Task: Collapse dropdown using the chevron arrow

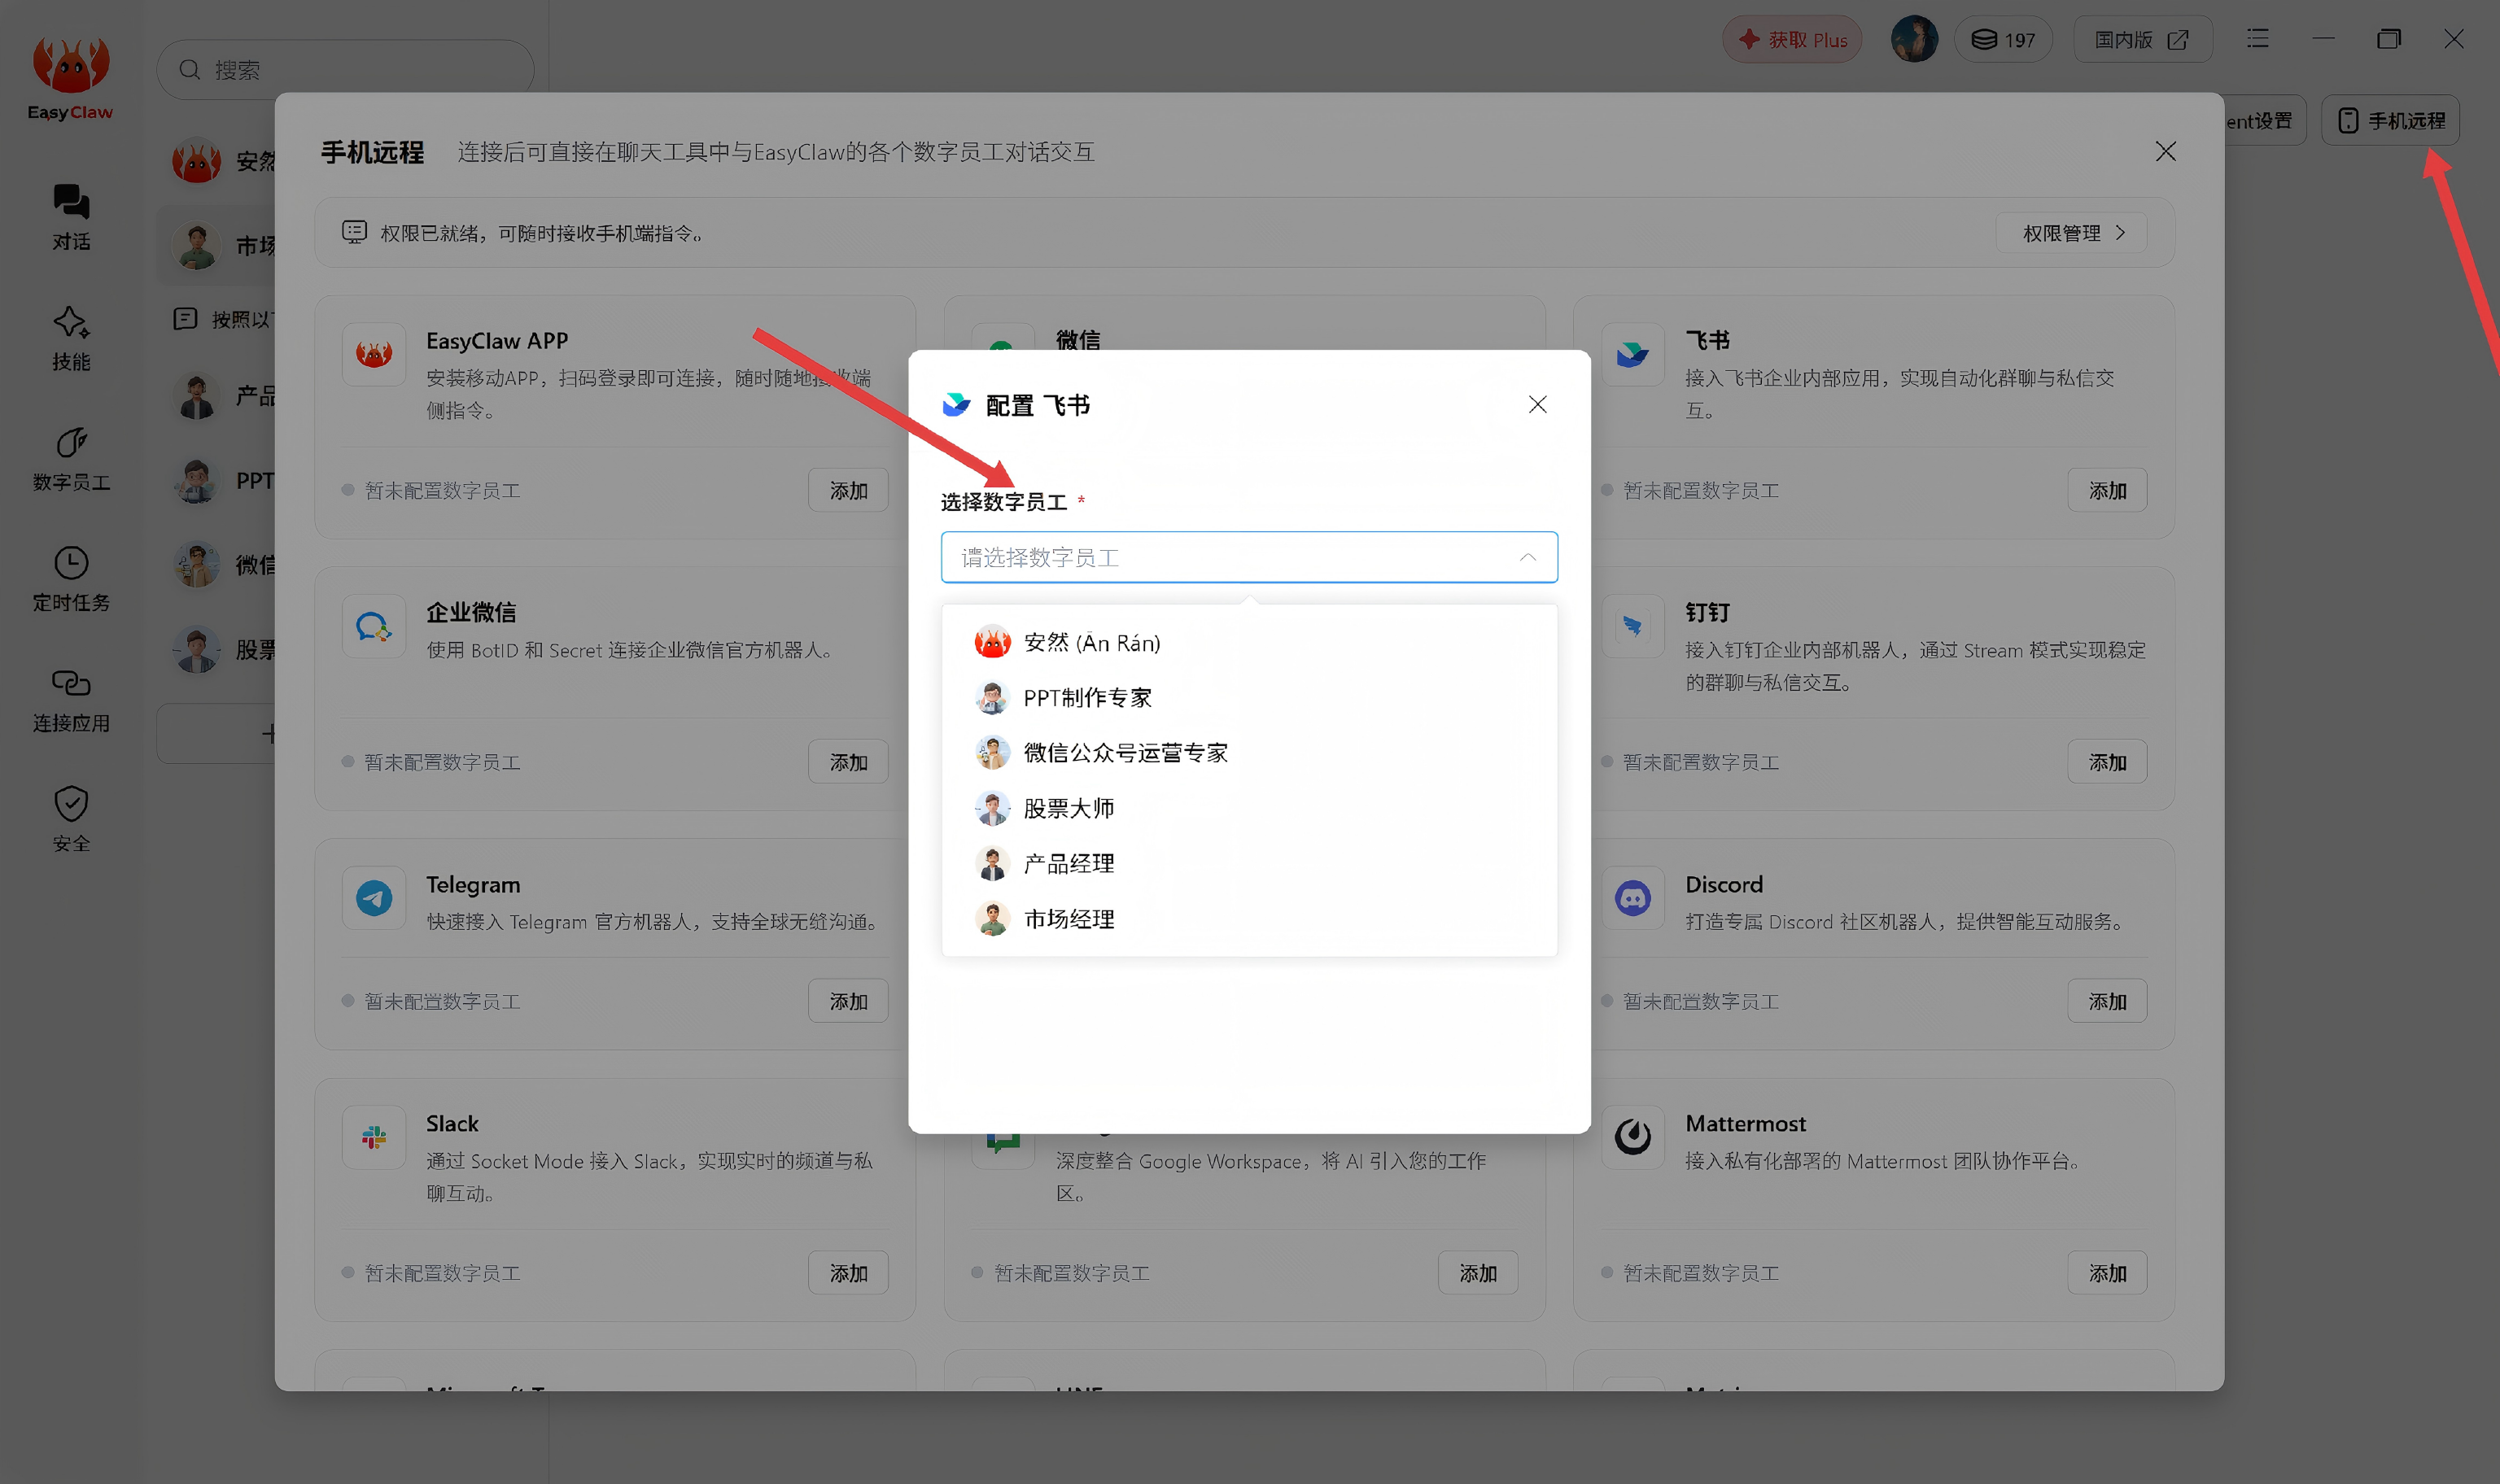Action: 1527,557
